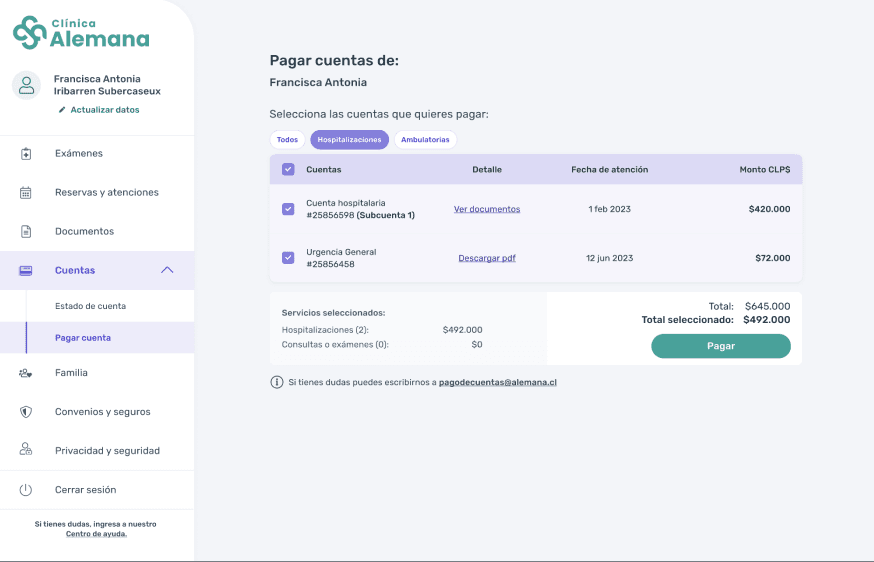Click the Documentos file icon
The image size is (874, 562).
tap(26, 232)
